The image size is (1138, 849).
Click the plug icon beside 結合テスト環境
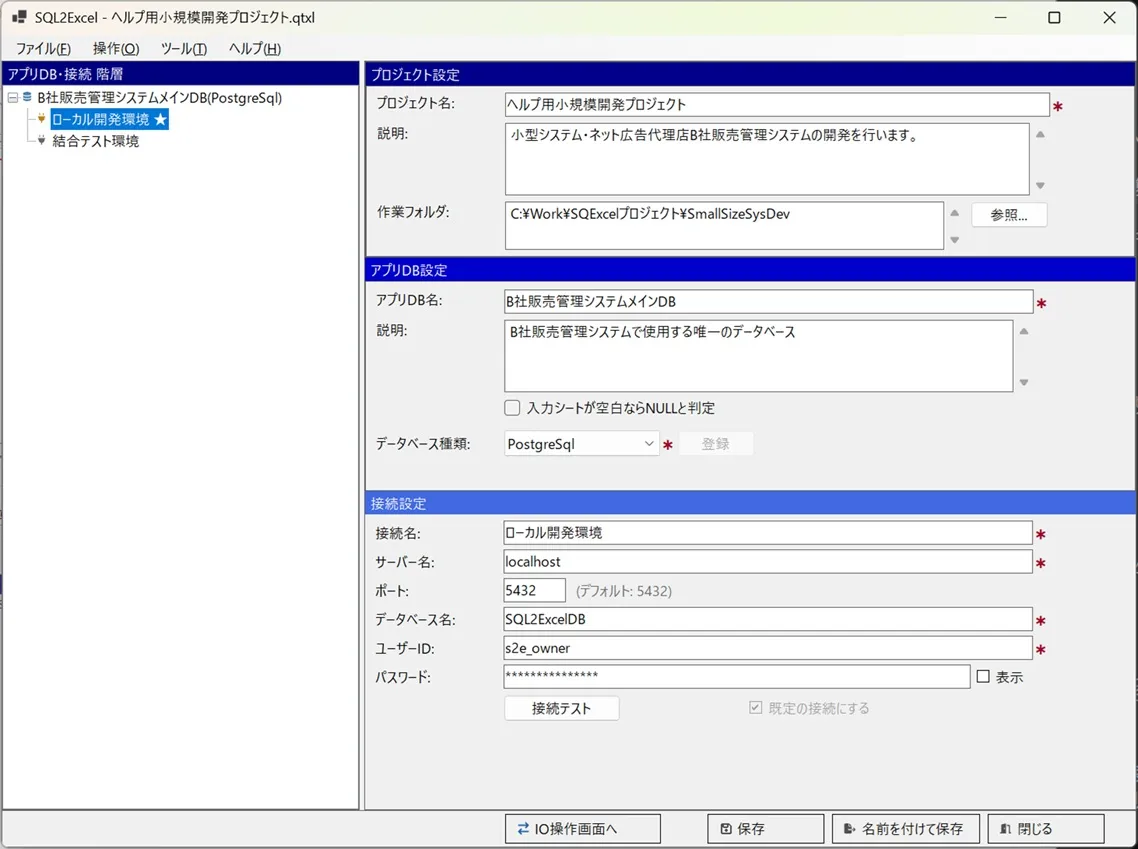41,141
